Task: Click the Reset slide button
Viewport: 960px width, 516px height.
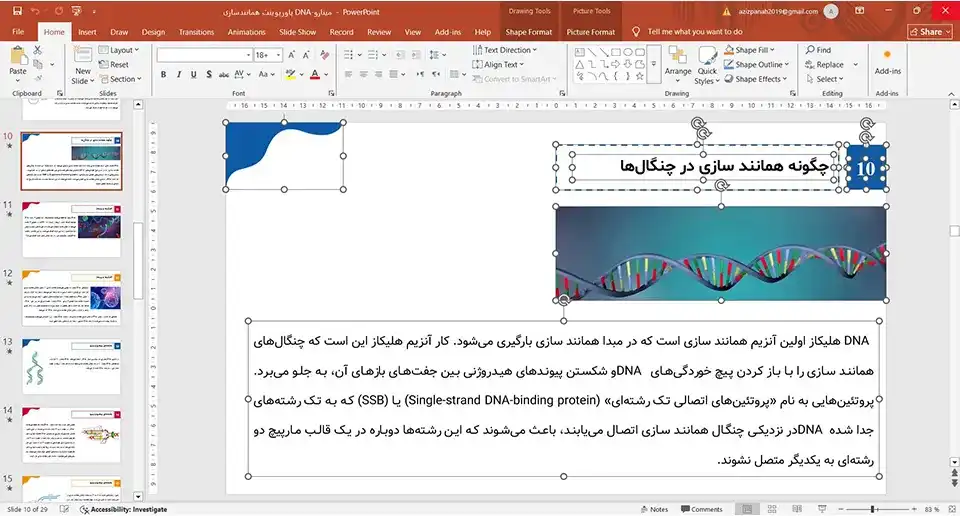Action: coord(114,64)
